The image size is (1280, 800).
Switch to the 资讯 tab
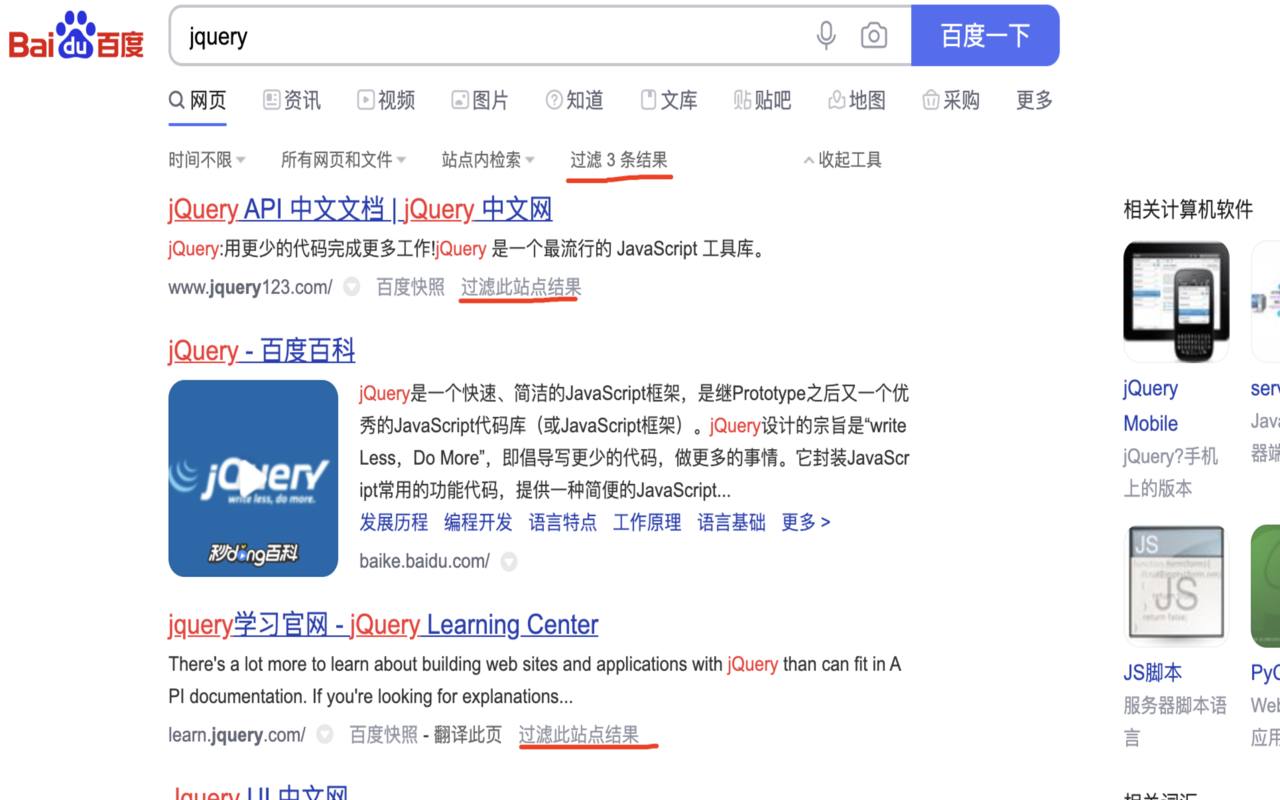[292, 100]
